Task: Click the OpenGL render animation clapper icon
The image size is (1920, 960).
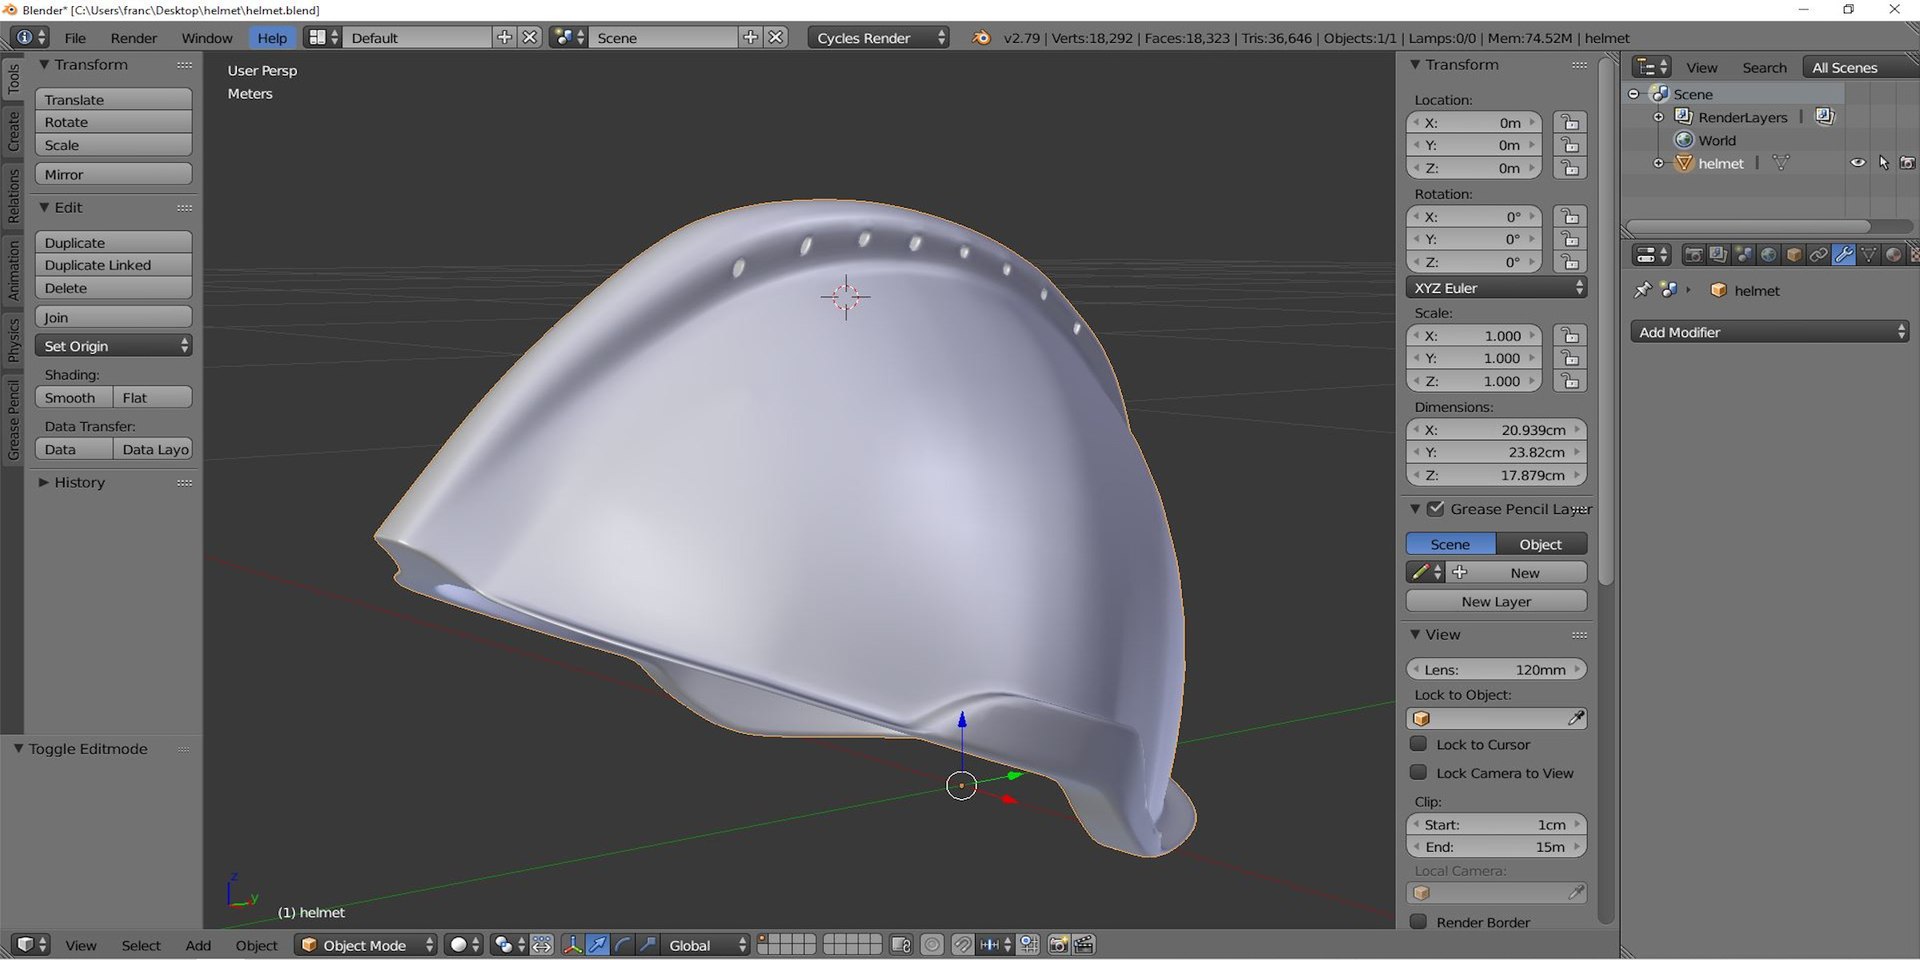Action: click(1084, 945)
